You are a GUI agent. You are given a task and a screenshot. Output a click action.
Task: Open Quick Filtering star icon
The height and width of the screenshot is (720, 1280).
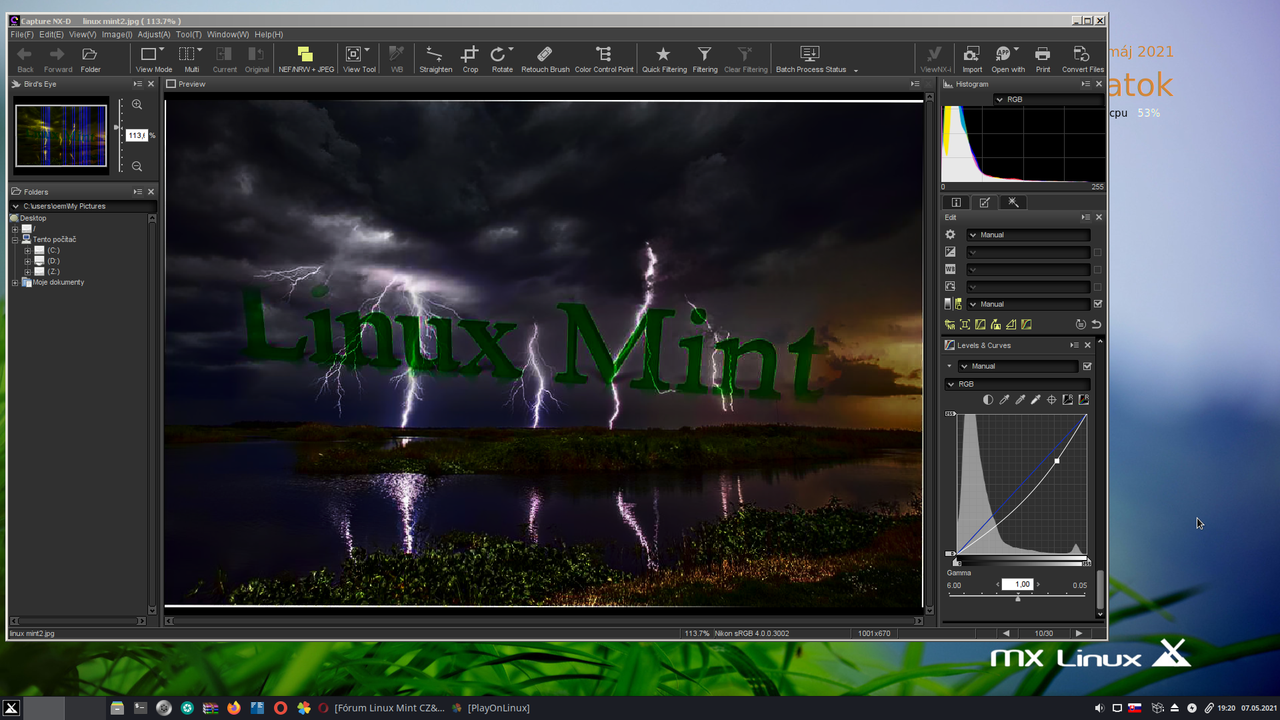point(663,54)
